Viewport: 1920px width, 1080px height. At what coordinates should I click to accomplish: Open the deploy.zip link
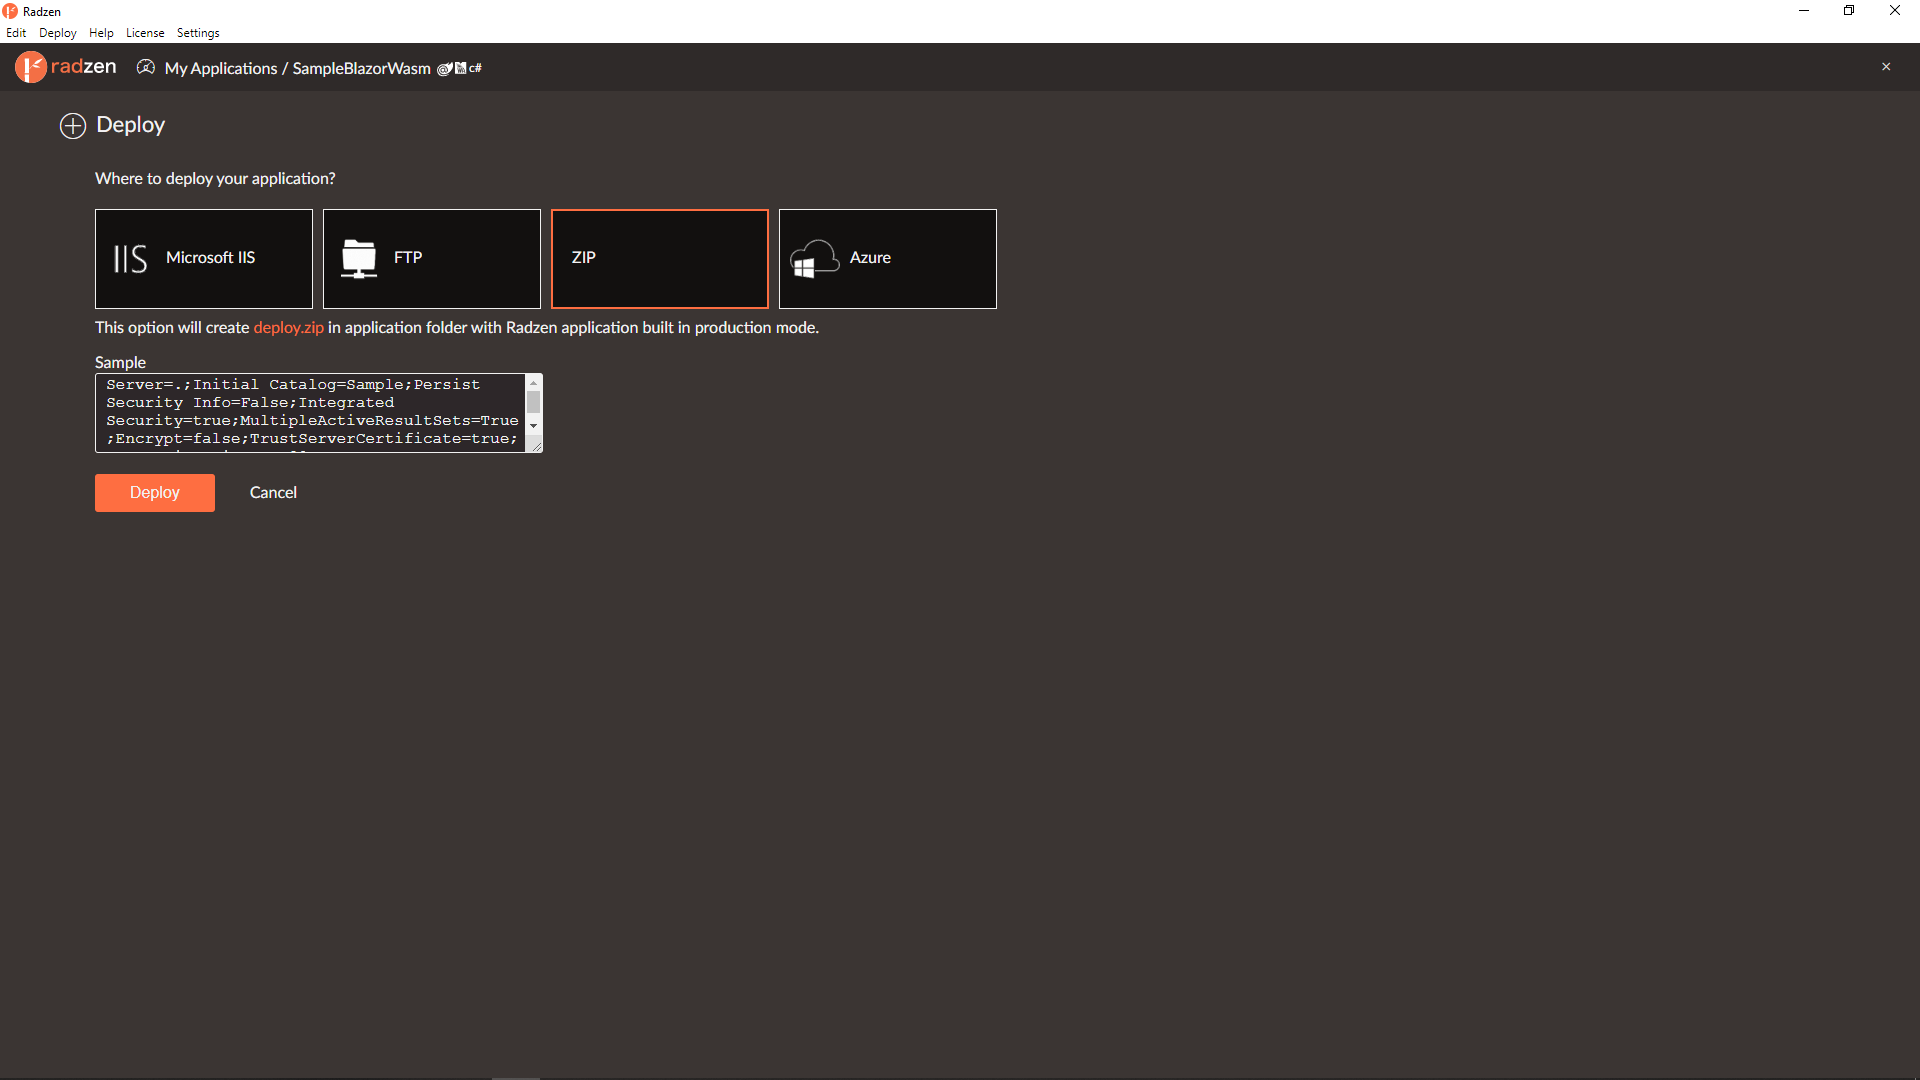coord(289,328)
